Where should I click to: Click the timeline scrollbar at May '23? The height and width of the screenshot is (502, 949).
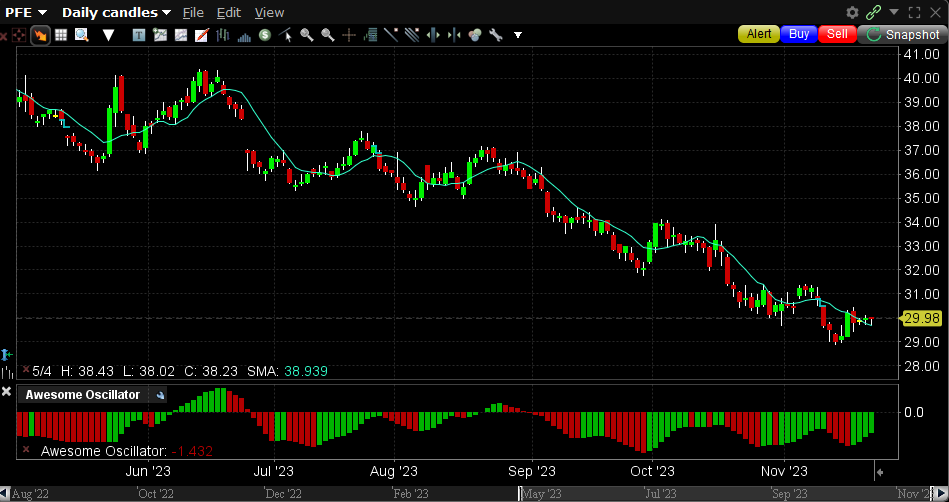tap(540, 493)
